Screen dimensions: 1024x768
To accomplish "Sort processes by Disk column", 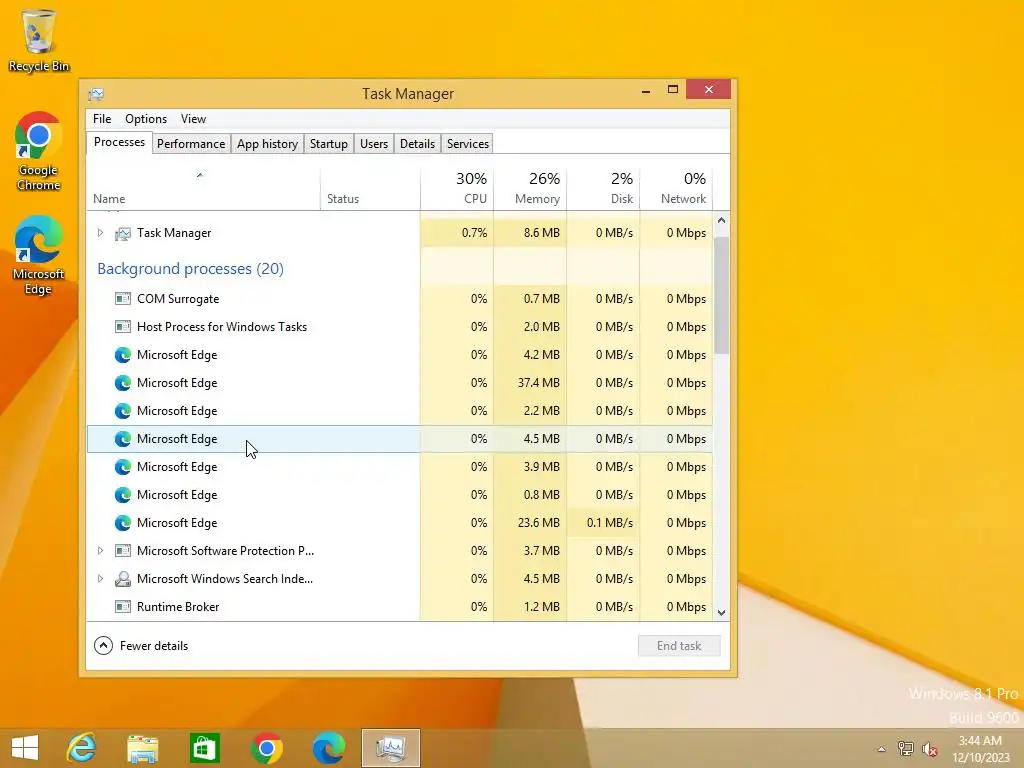I will point(603,189).
